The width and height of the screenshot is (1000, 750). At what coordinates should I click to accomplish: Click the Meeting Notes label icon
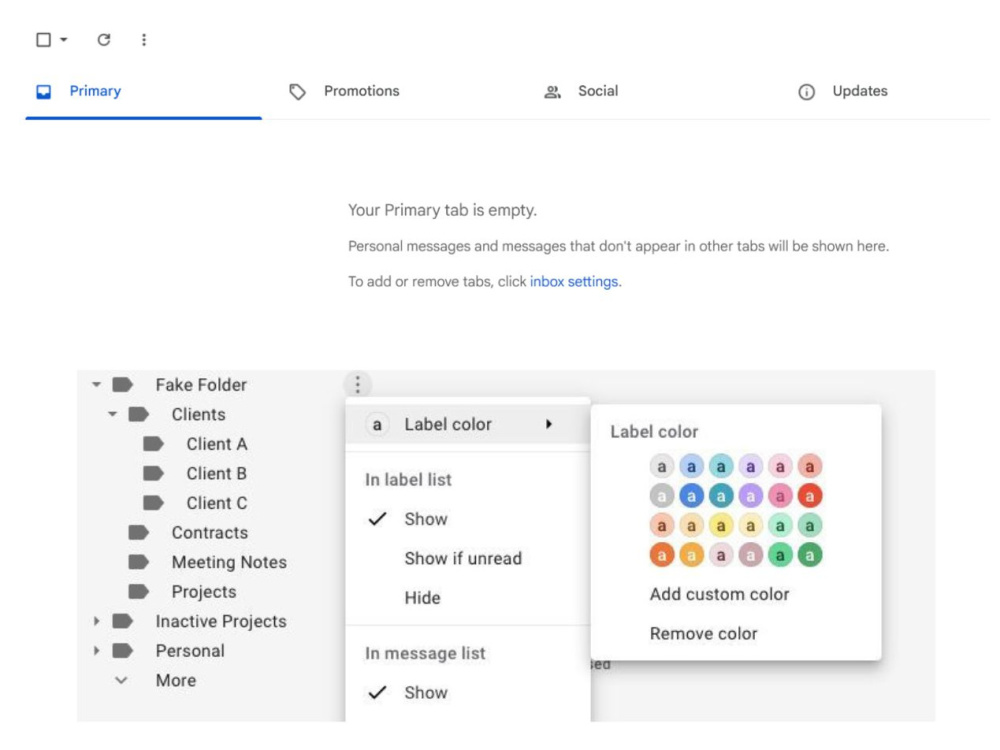(138, 562)
